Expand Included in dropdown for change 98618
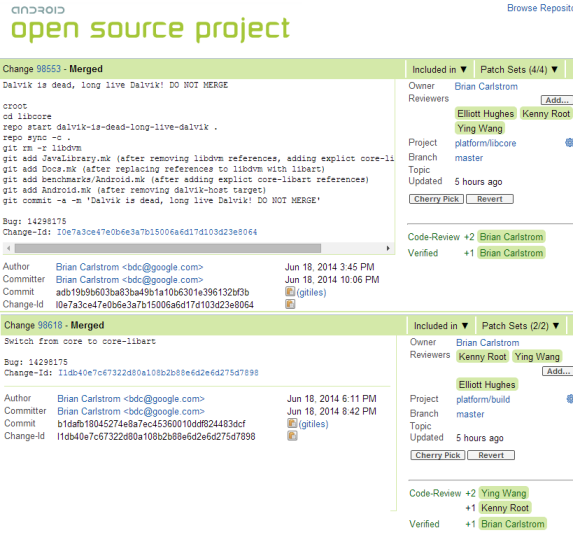This screenshot has height=535, width=573. [441, 326]
